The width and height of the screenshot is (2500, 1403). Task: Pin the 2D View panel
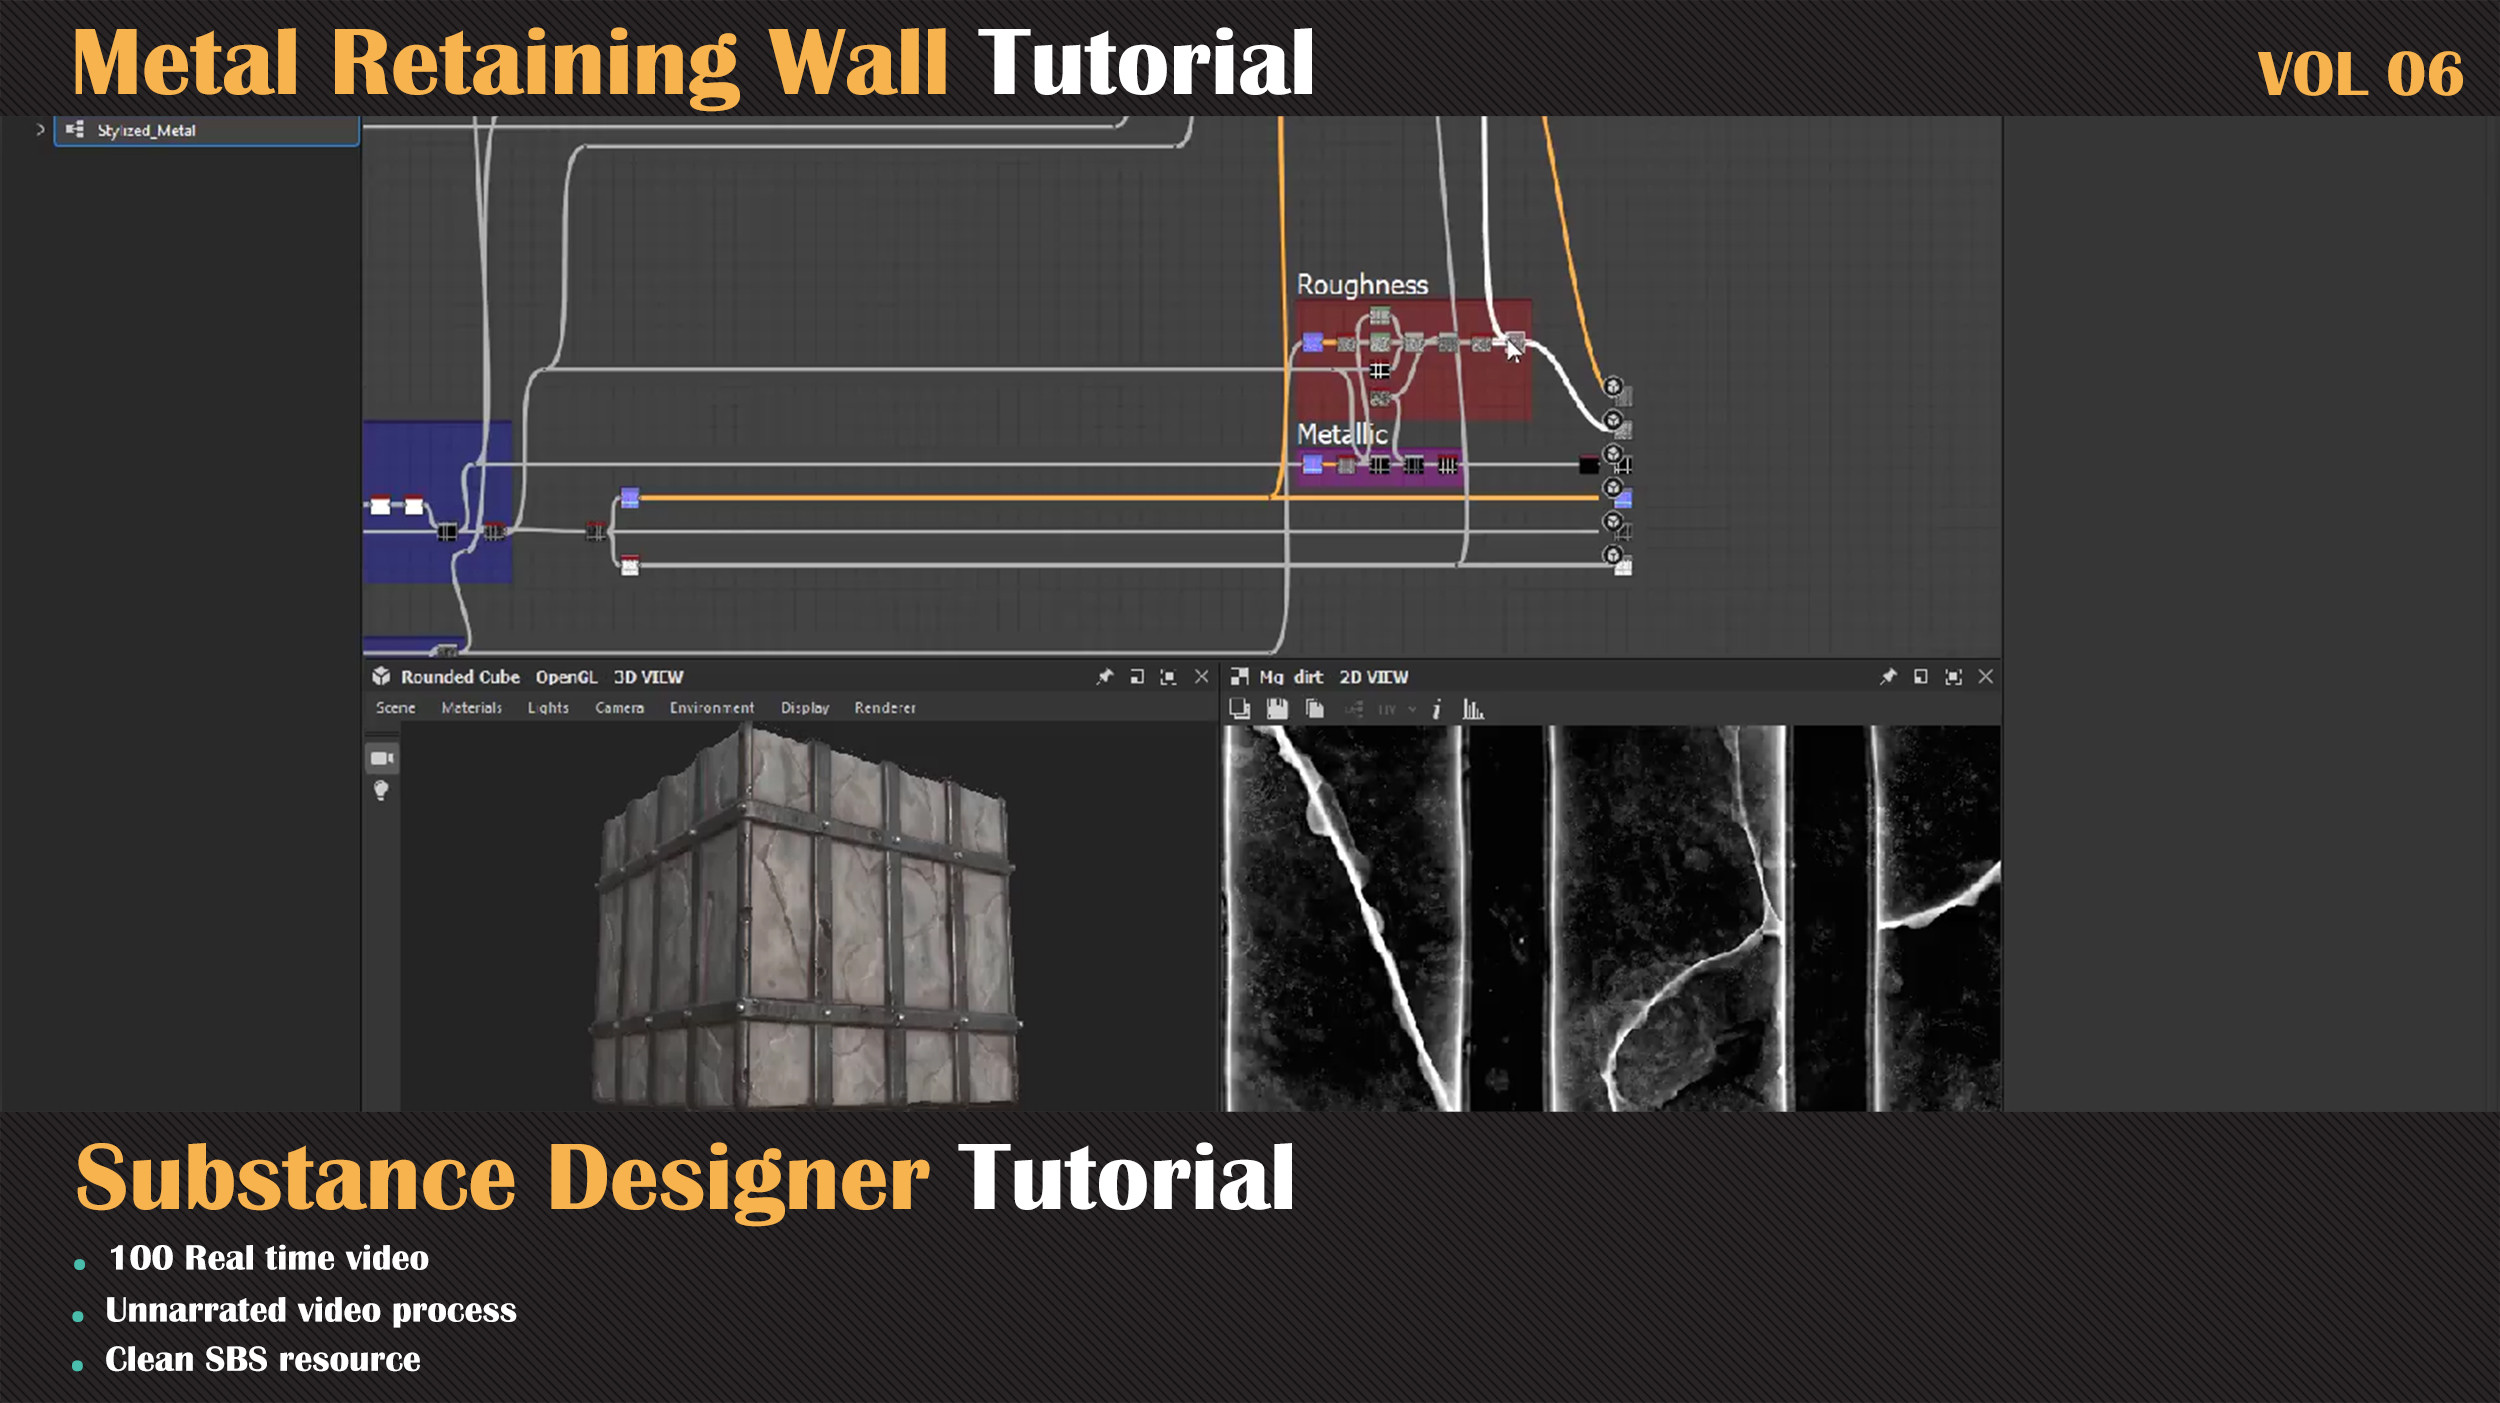click(1889, 677)
